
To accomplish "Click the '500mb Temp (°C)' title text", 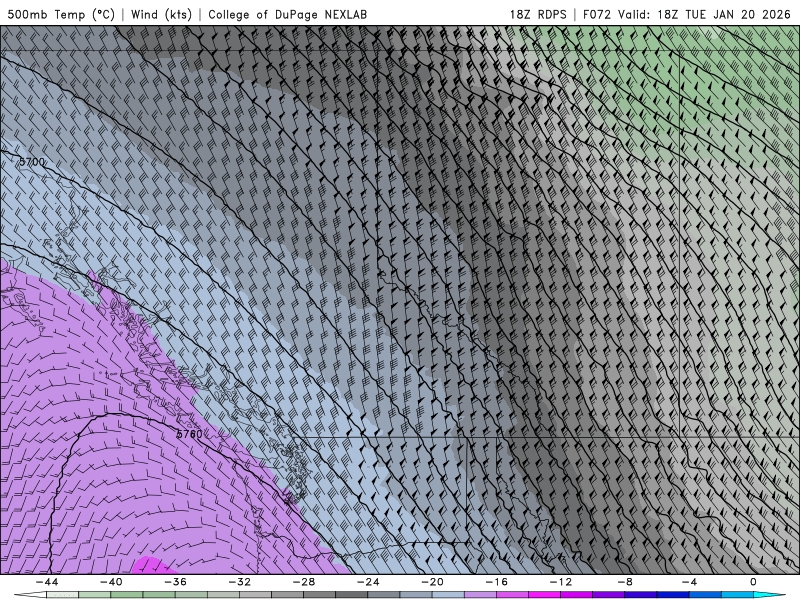I will coord(61,14).
